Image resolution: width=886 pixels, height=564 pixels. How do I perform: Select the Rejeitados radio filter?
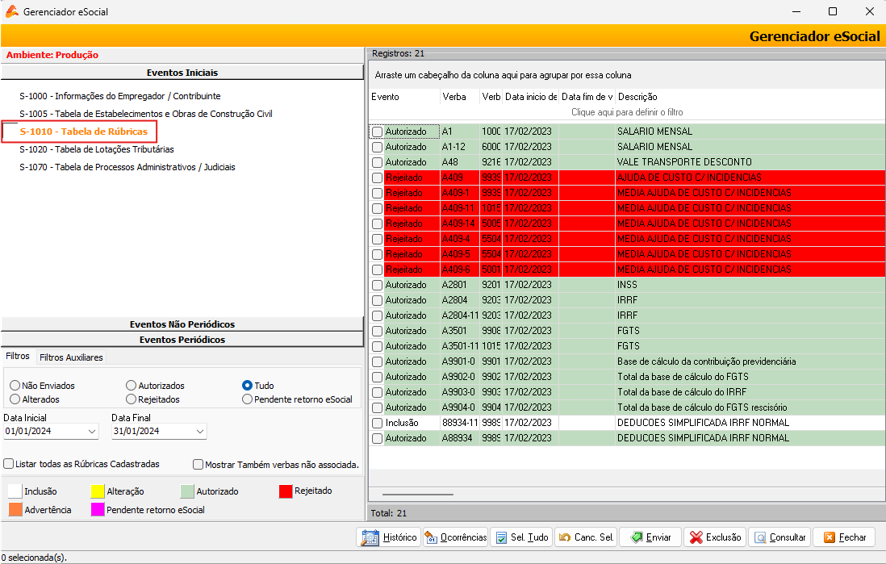point(131,400)
